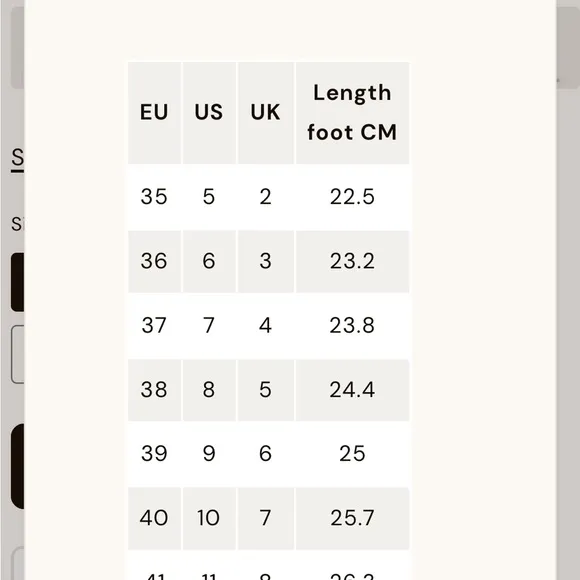The image size is (580, 580).
Task: Click the UK column header
Action: (266, 112)
